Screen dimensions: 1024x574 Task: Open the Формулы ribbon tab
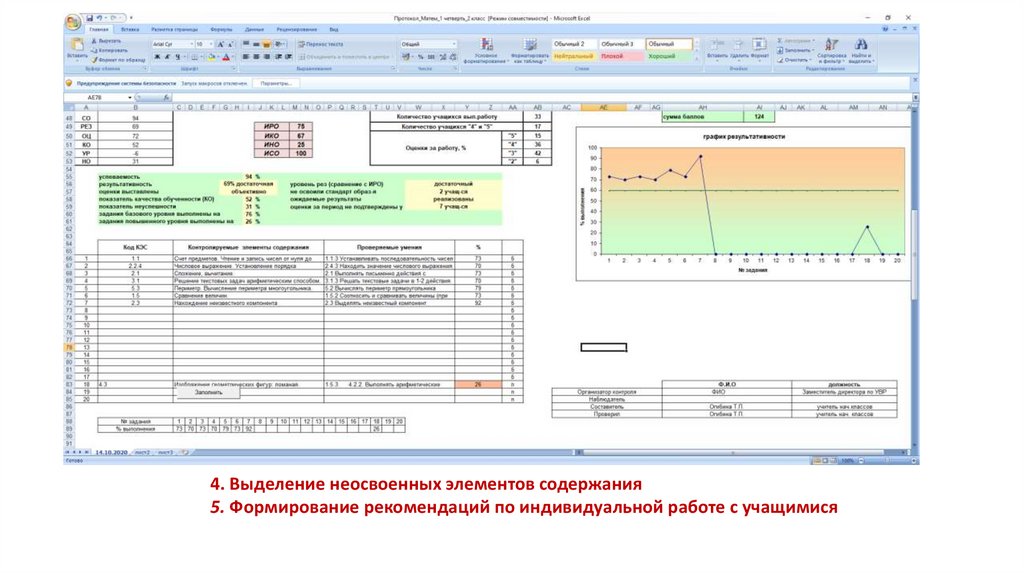(x=221, y=29)
